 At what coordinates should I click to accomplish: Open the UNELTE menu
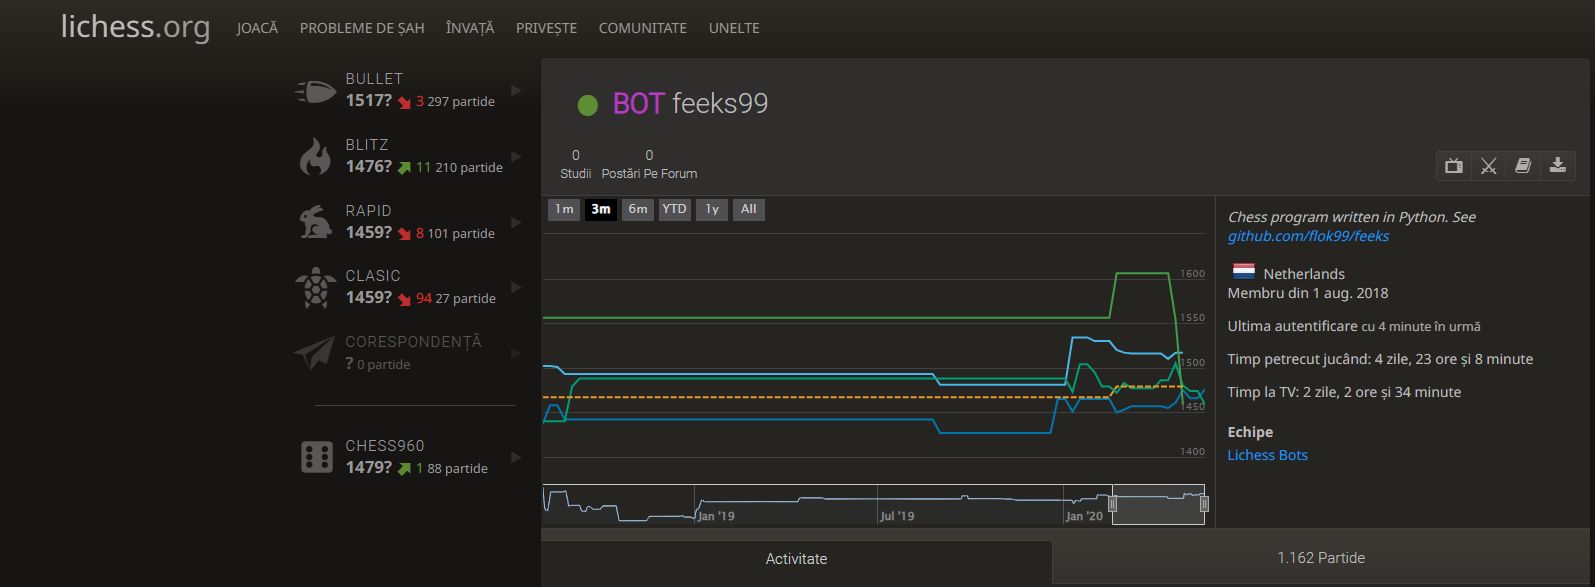click(x=734, y=28)
